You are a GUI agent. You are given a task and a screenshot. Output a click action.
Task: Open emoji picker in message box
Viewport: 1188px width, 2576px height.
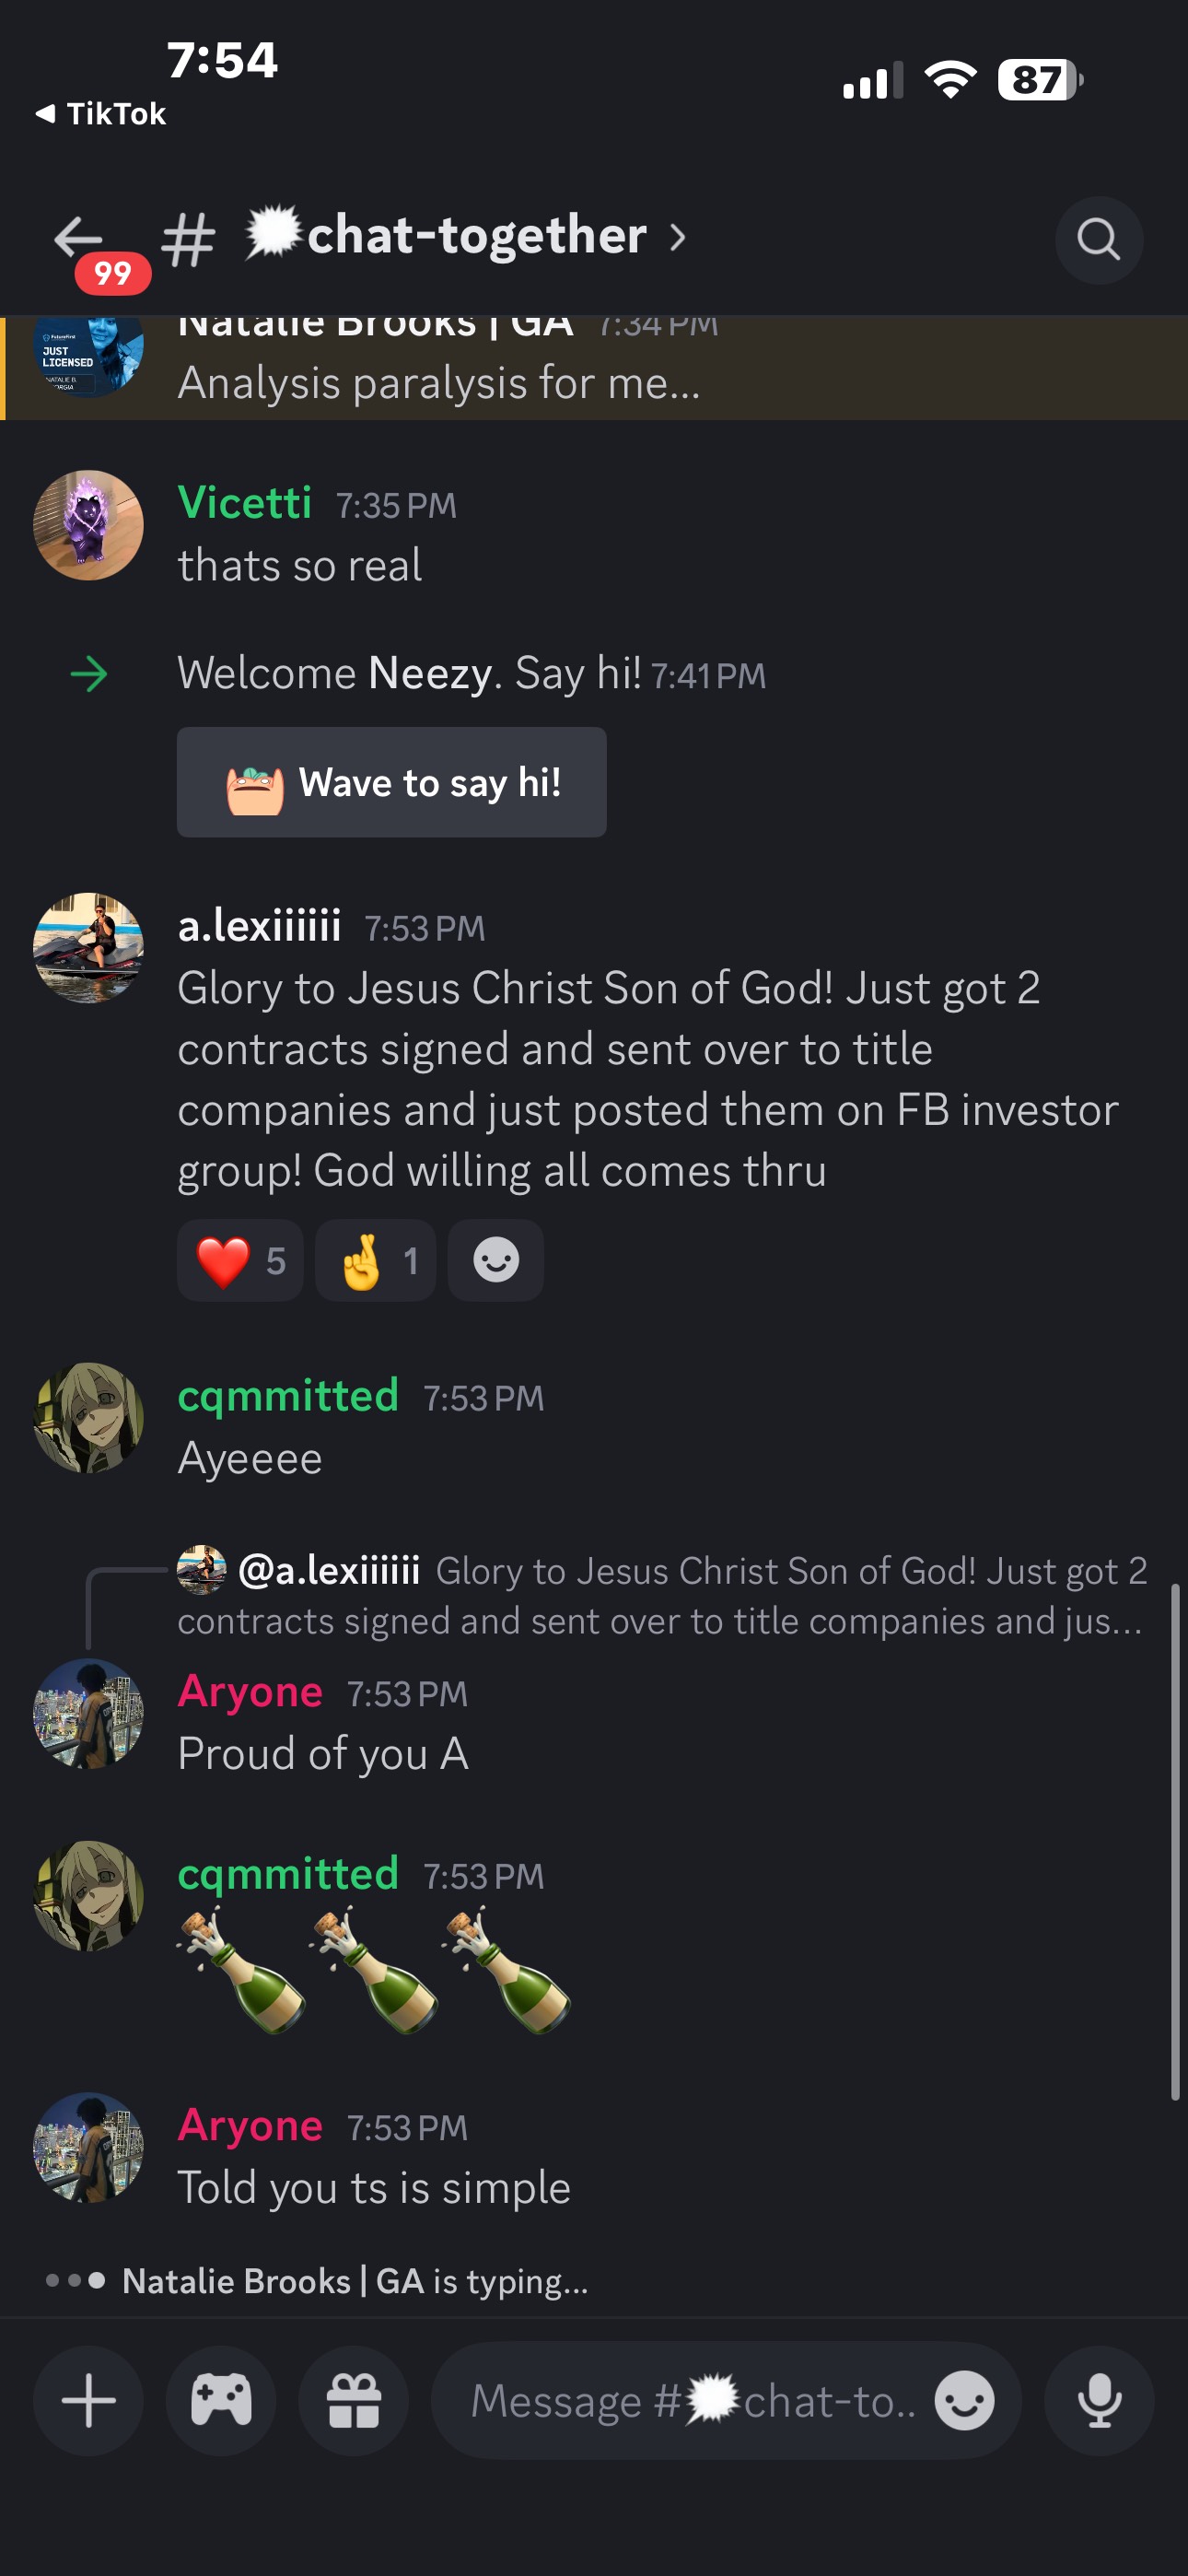point(964,2400)
